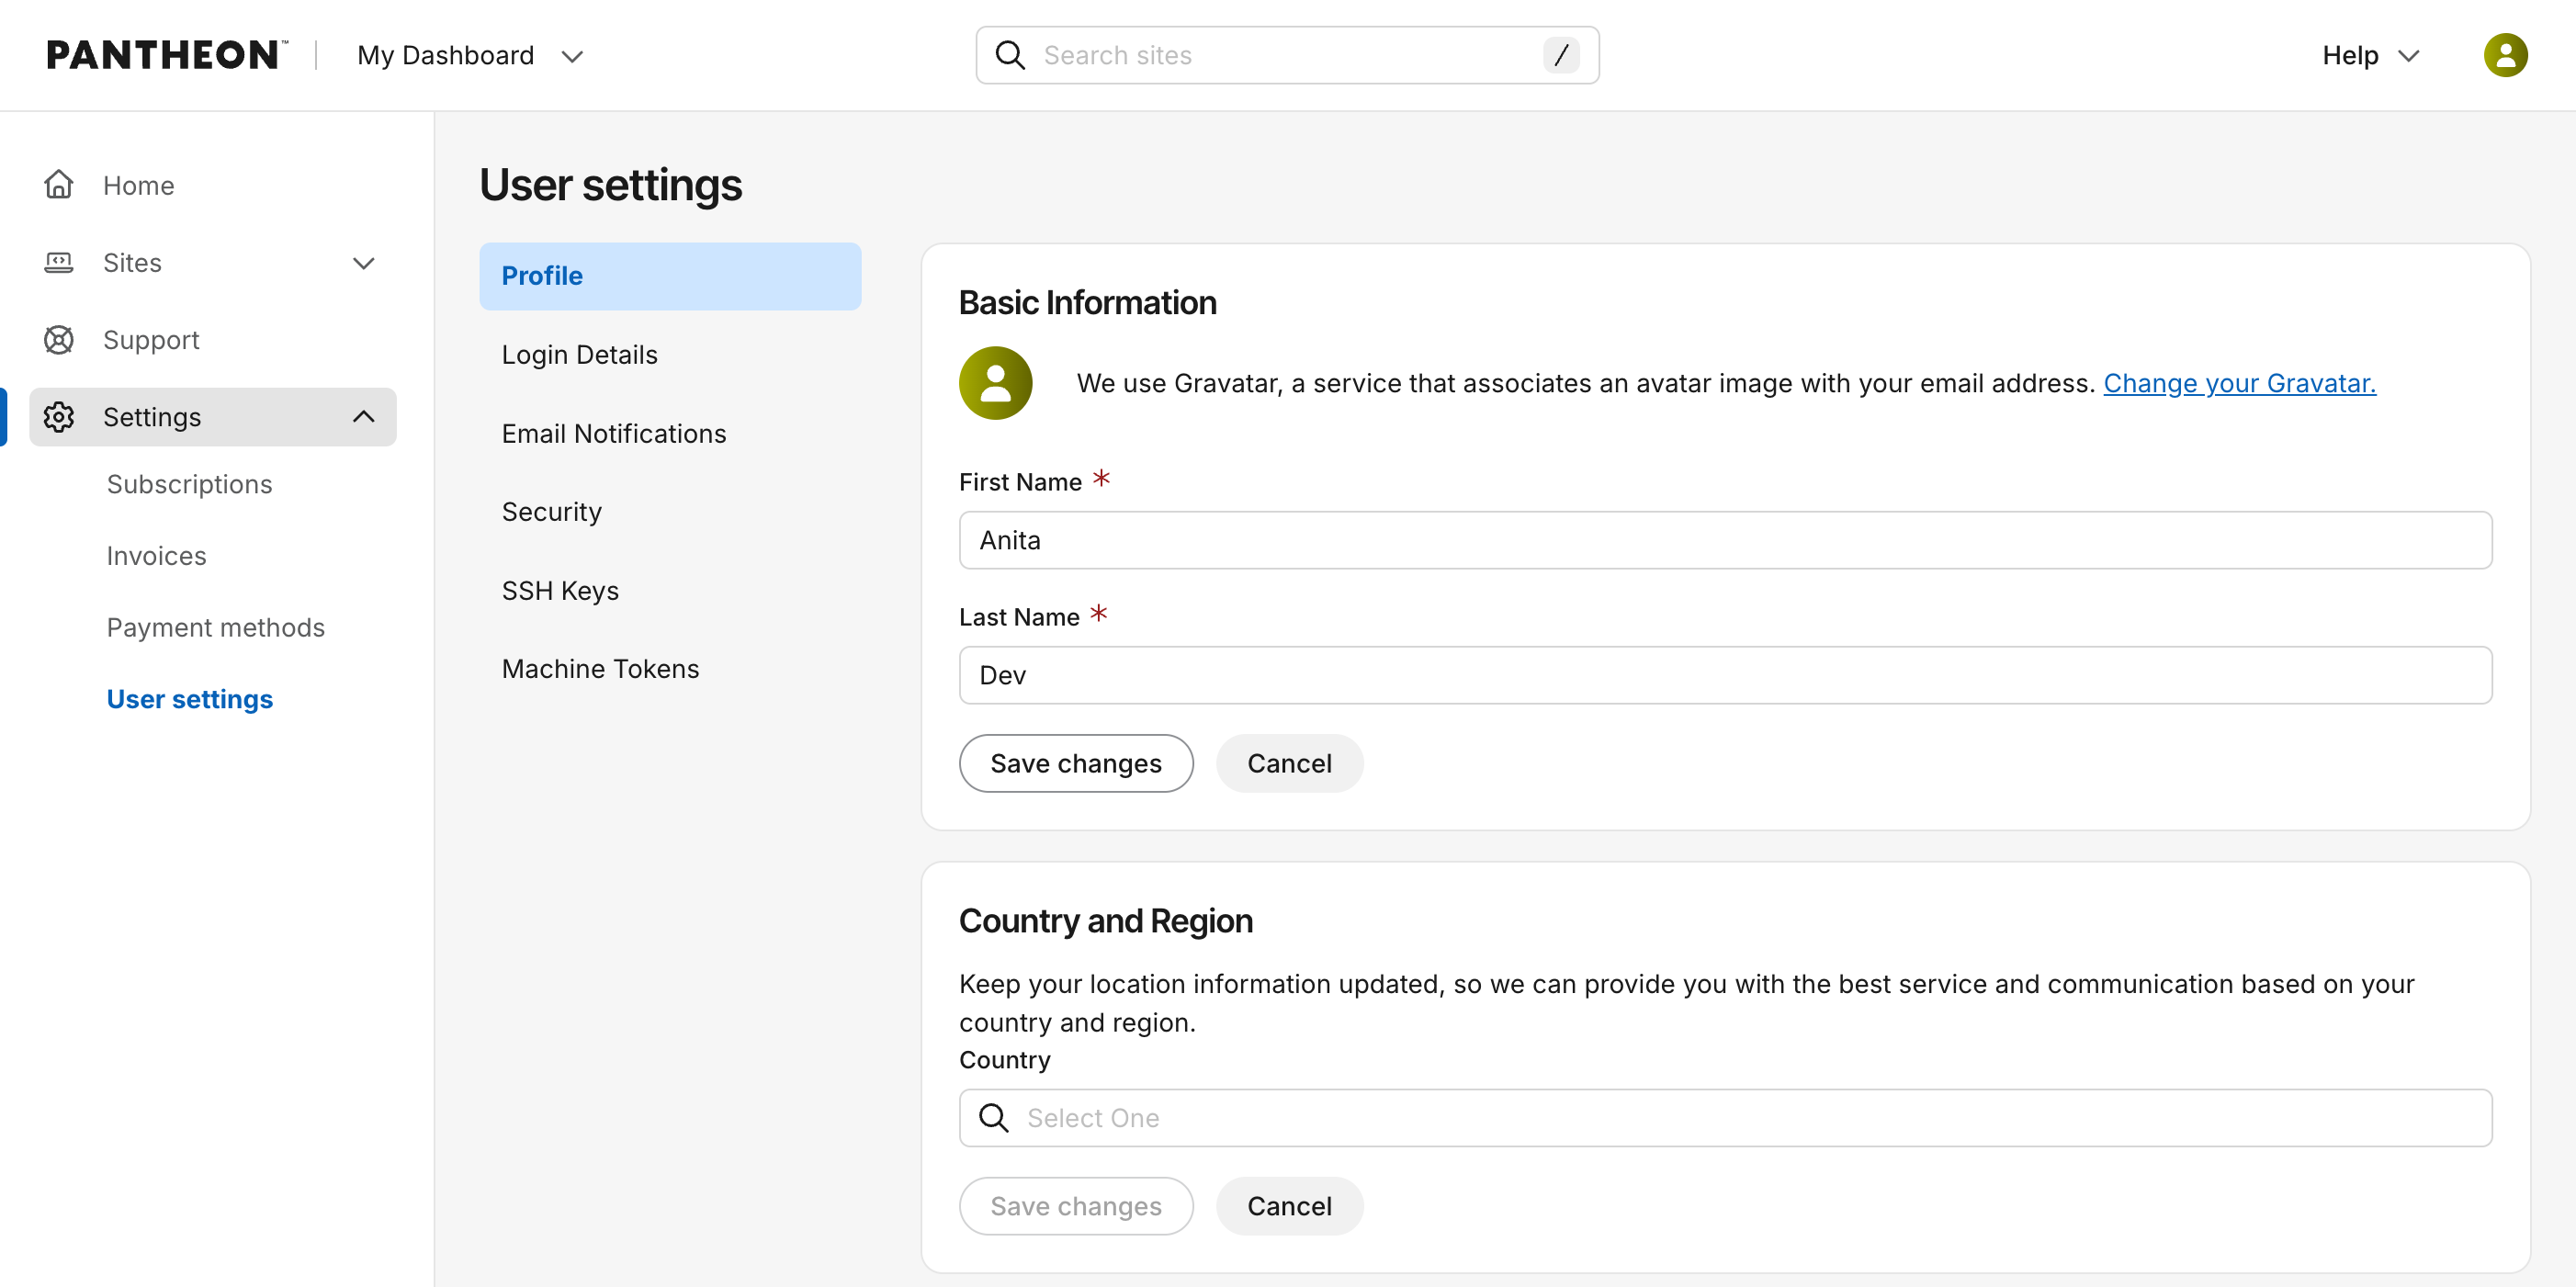2576x1287 pixels.
Task: Click the Basic Information heading
Action: point(1087,303)
